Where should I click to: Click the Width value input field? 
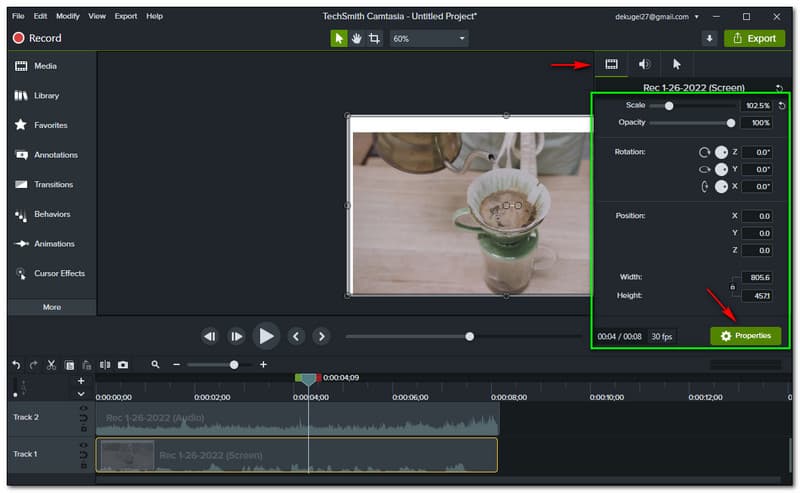(756, 277)
